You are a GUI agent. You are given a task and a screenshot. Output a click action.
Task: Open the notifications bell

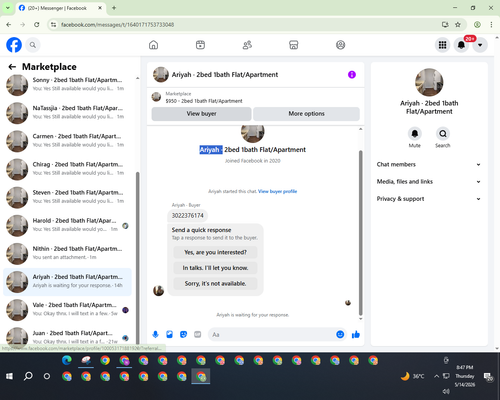pyautogui.click(x=461, y=45)
